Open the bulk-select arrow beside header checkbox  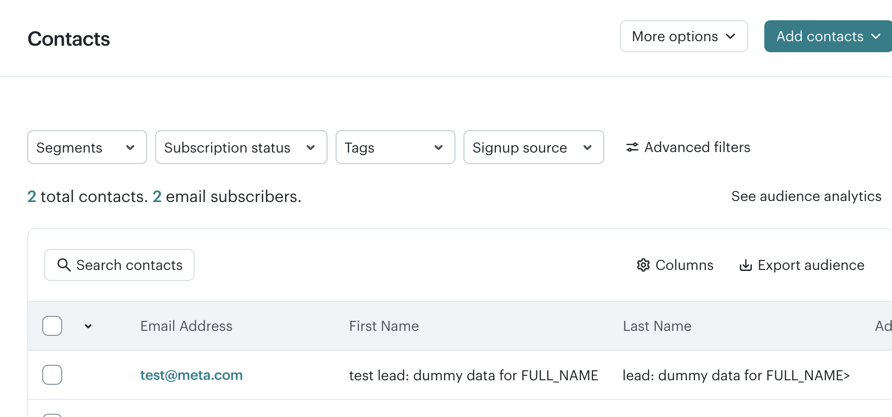pos(88,326)
